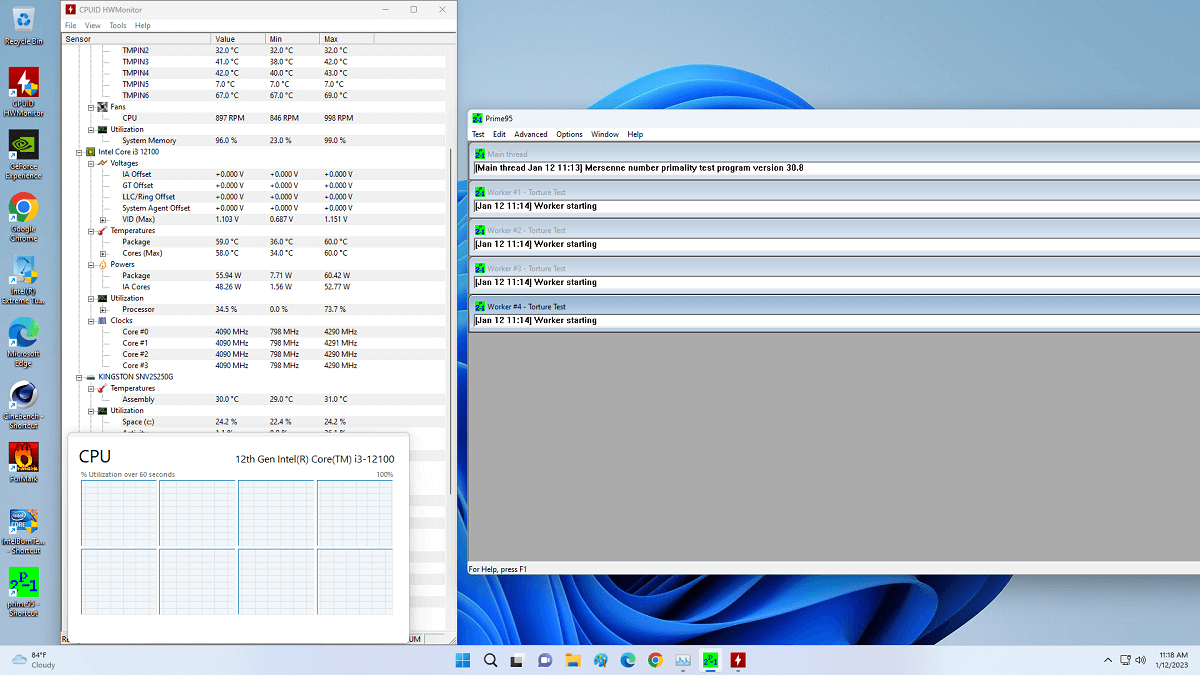Collapse the Intel Core i3 12100 node
Image resolution: width=1200 pixels, height=675 pixels.
pyautogui.click(x=80, y=152)
